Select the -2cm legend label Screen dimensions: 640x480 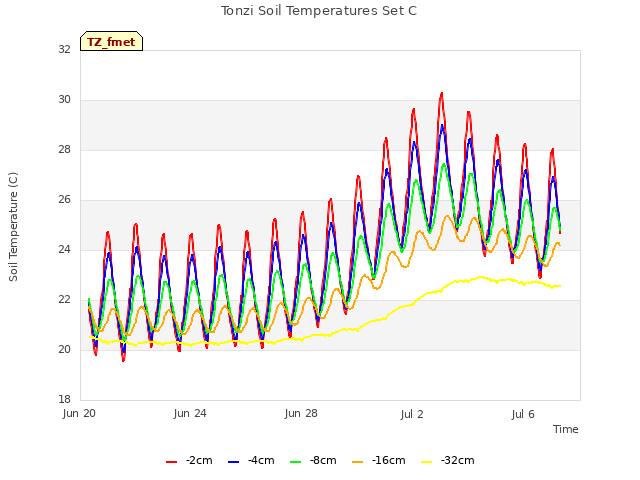[x=199, y=460]
